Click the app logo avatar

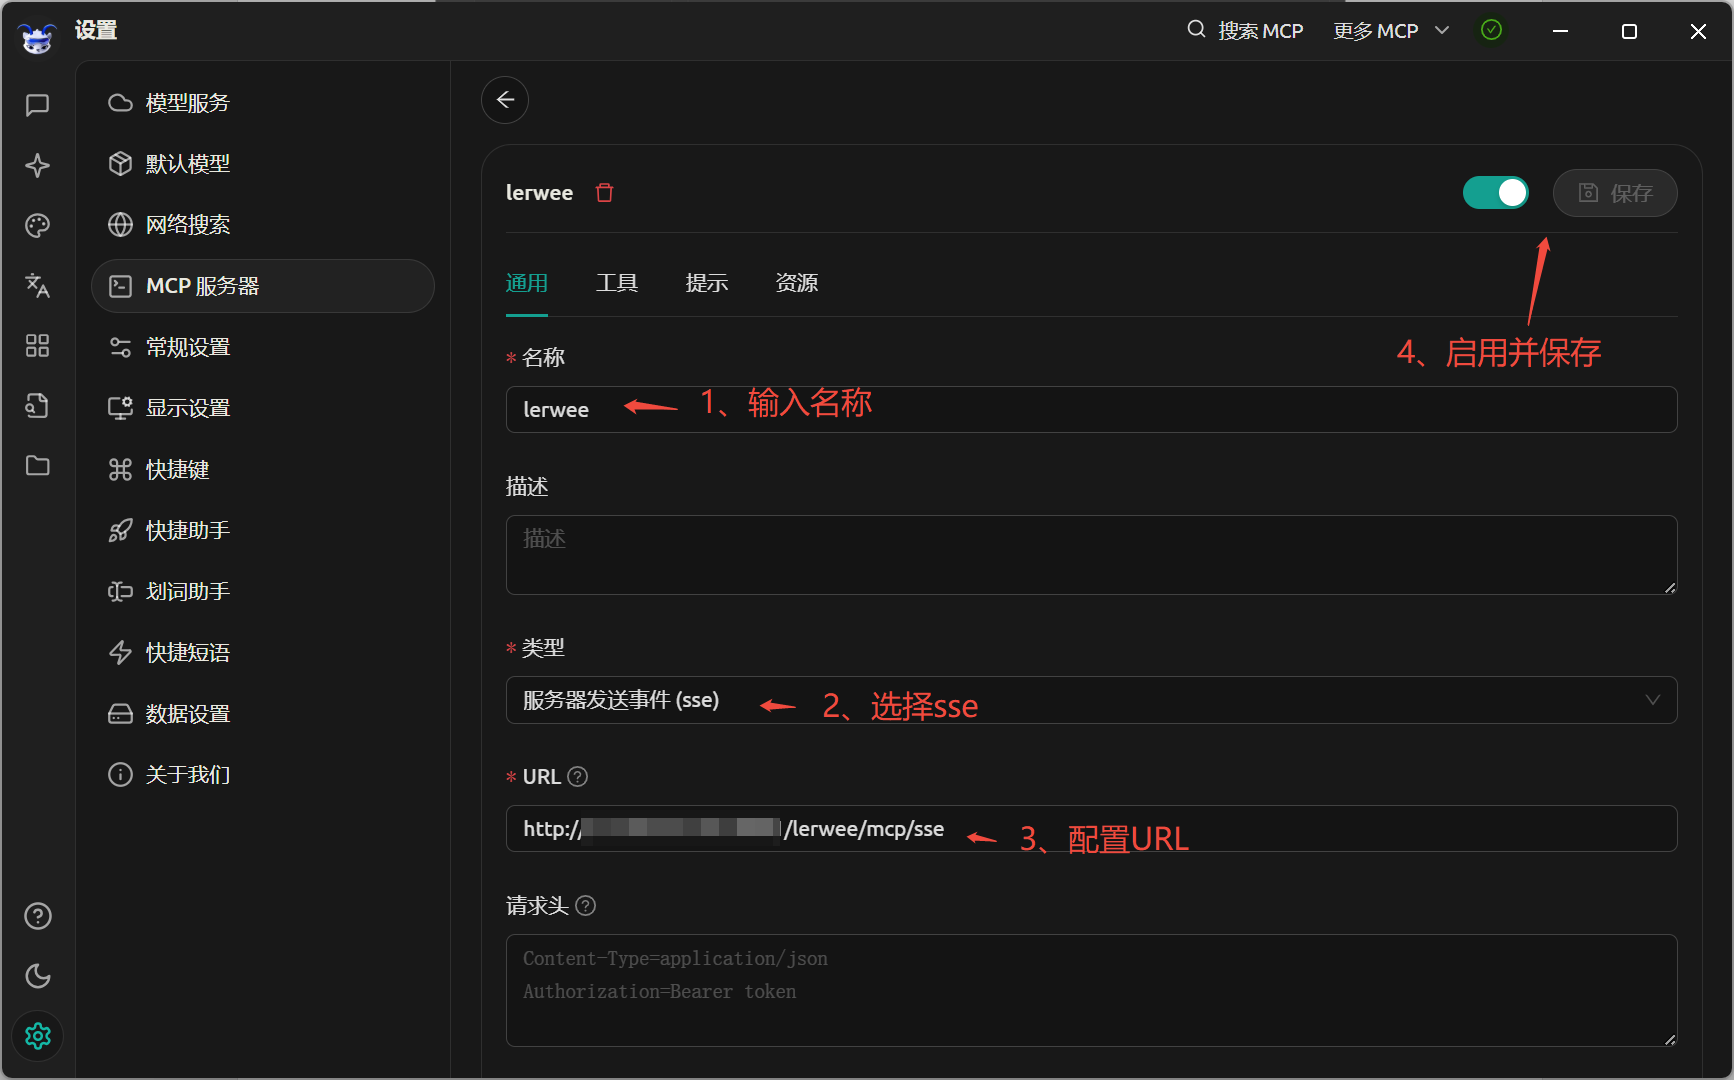click(x=37, y=38)
